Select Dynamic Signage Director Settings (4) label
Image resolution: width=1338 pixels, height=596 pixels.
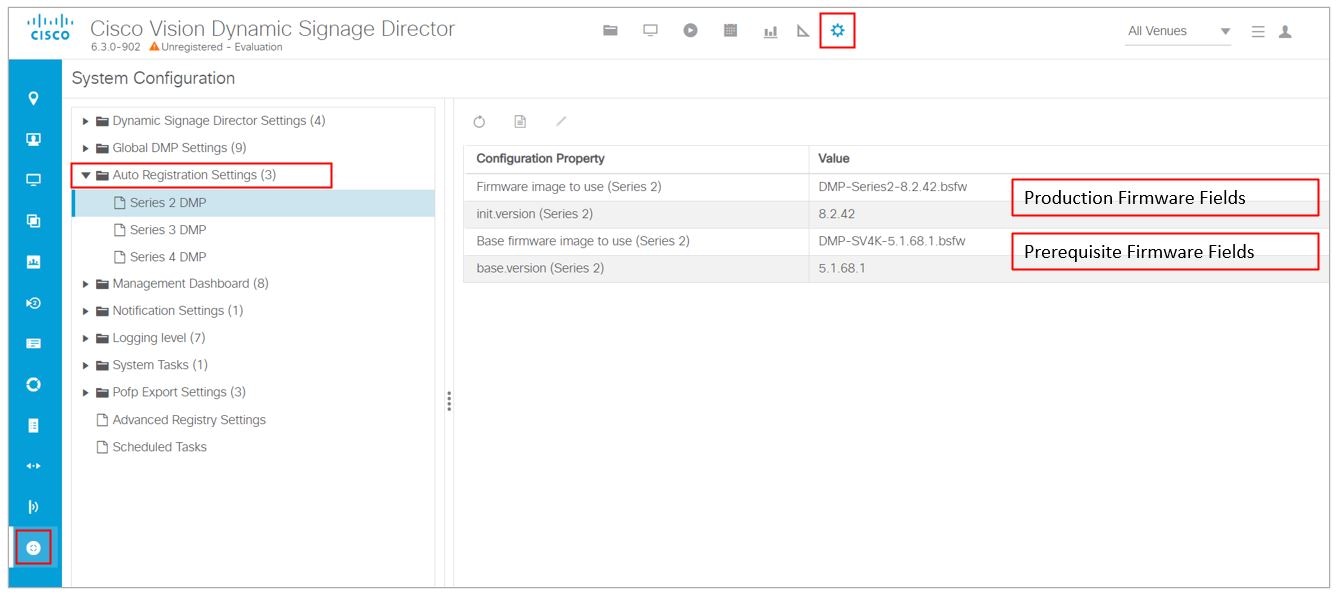click(x=219, y=121)
